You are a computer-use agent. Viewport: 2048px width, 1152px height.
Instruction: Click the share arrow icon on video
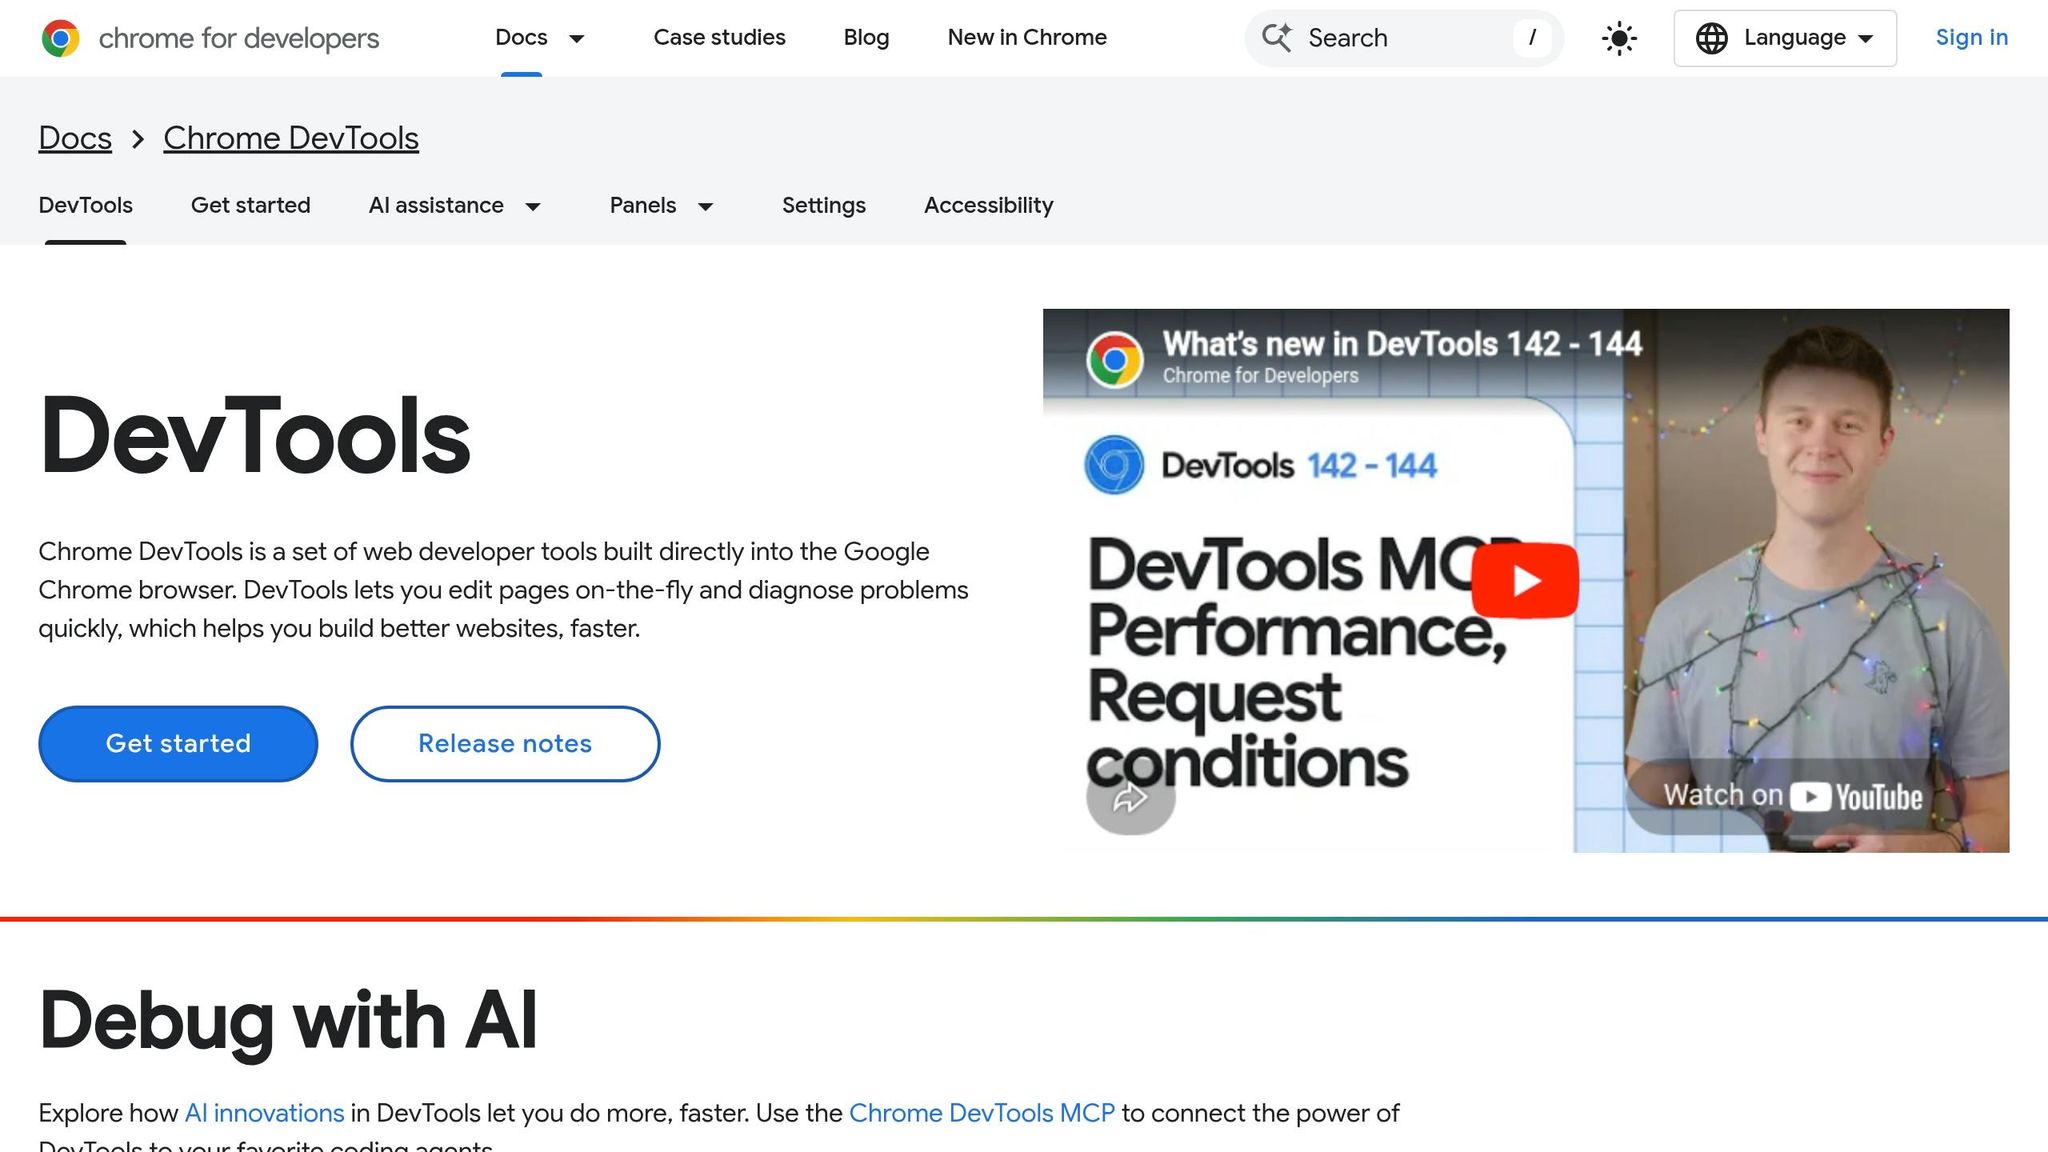(x=1130, y=797)
